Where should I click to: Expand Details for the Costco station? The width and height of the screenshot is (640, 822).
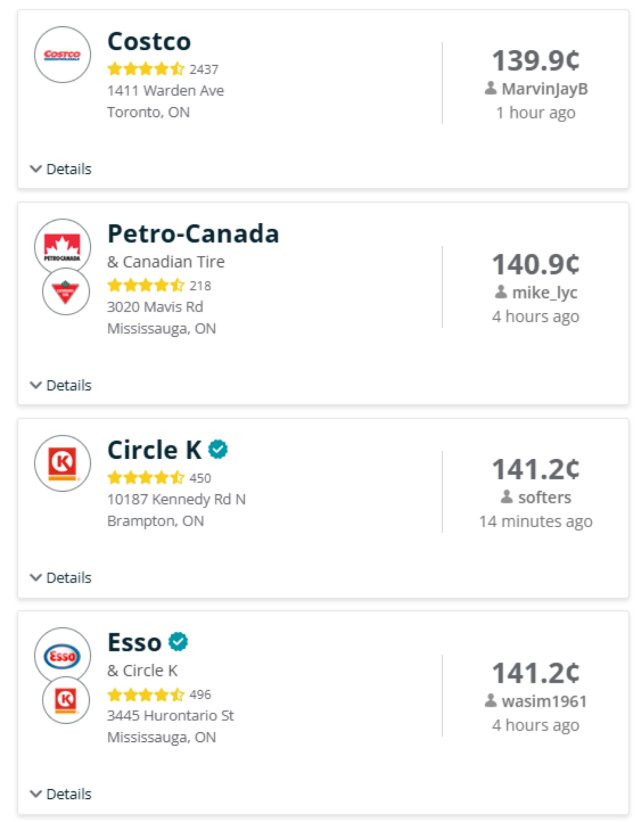click(x=61, y=169)
